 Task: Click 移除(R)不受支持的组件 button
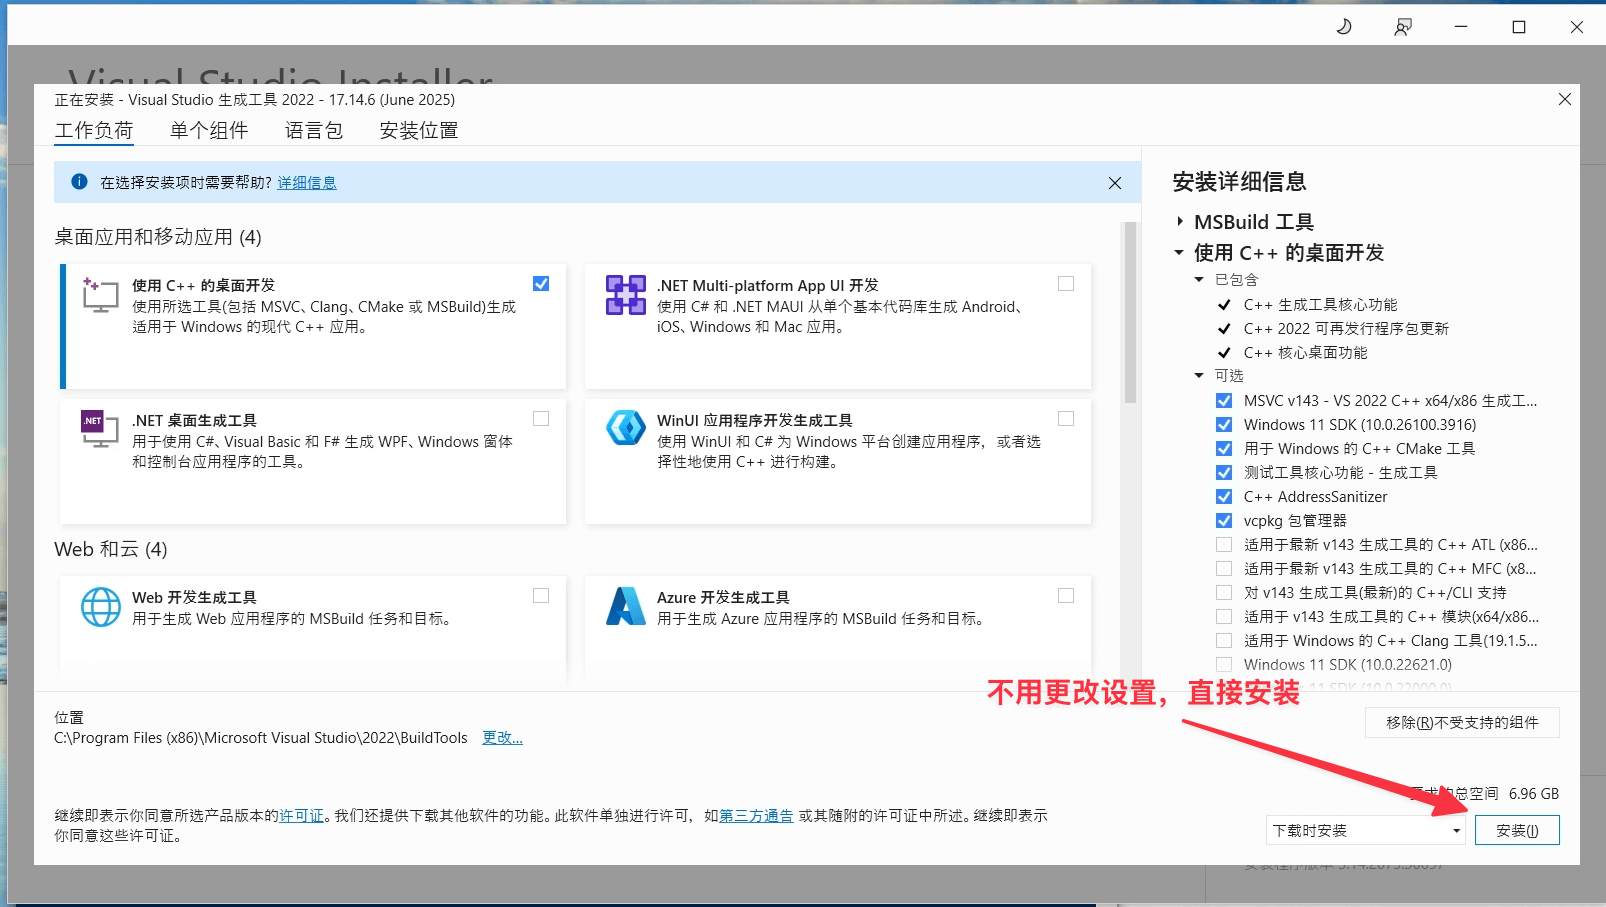click(1462, 722)
